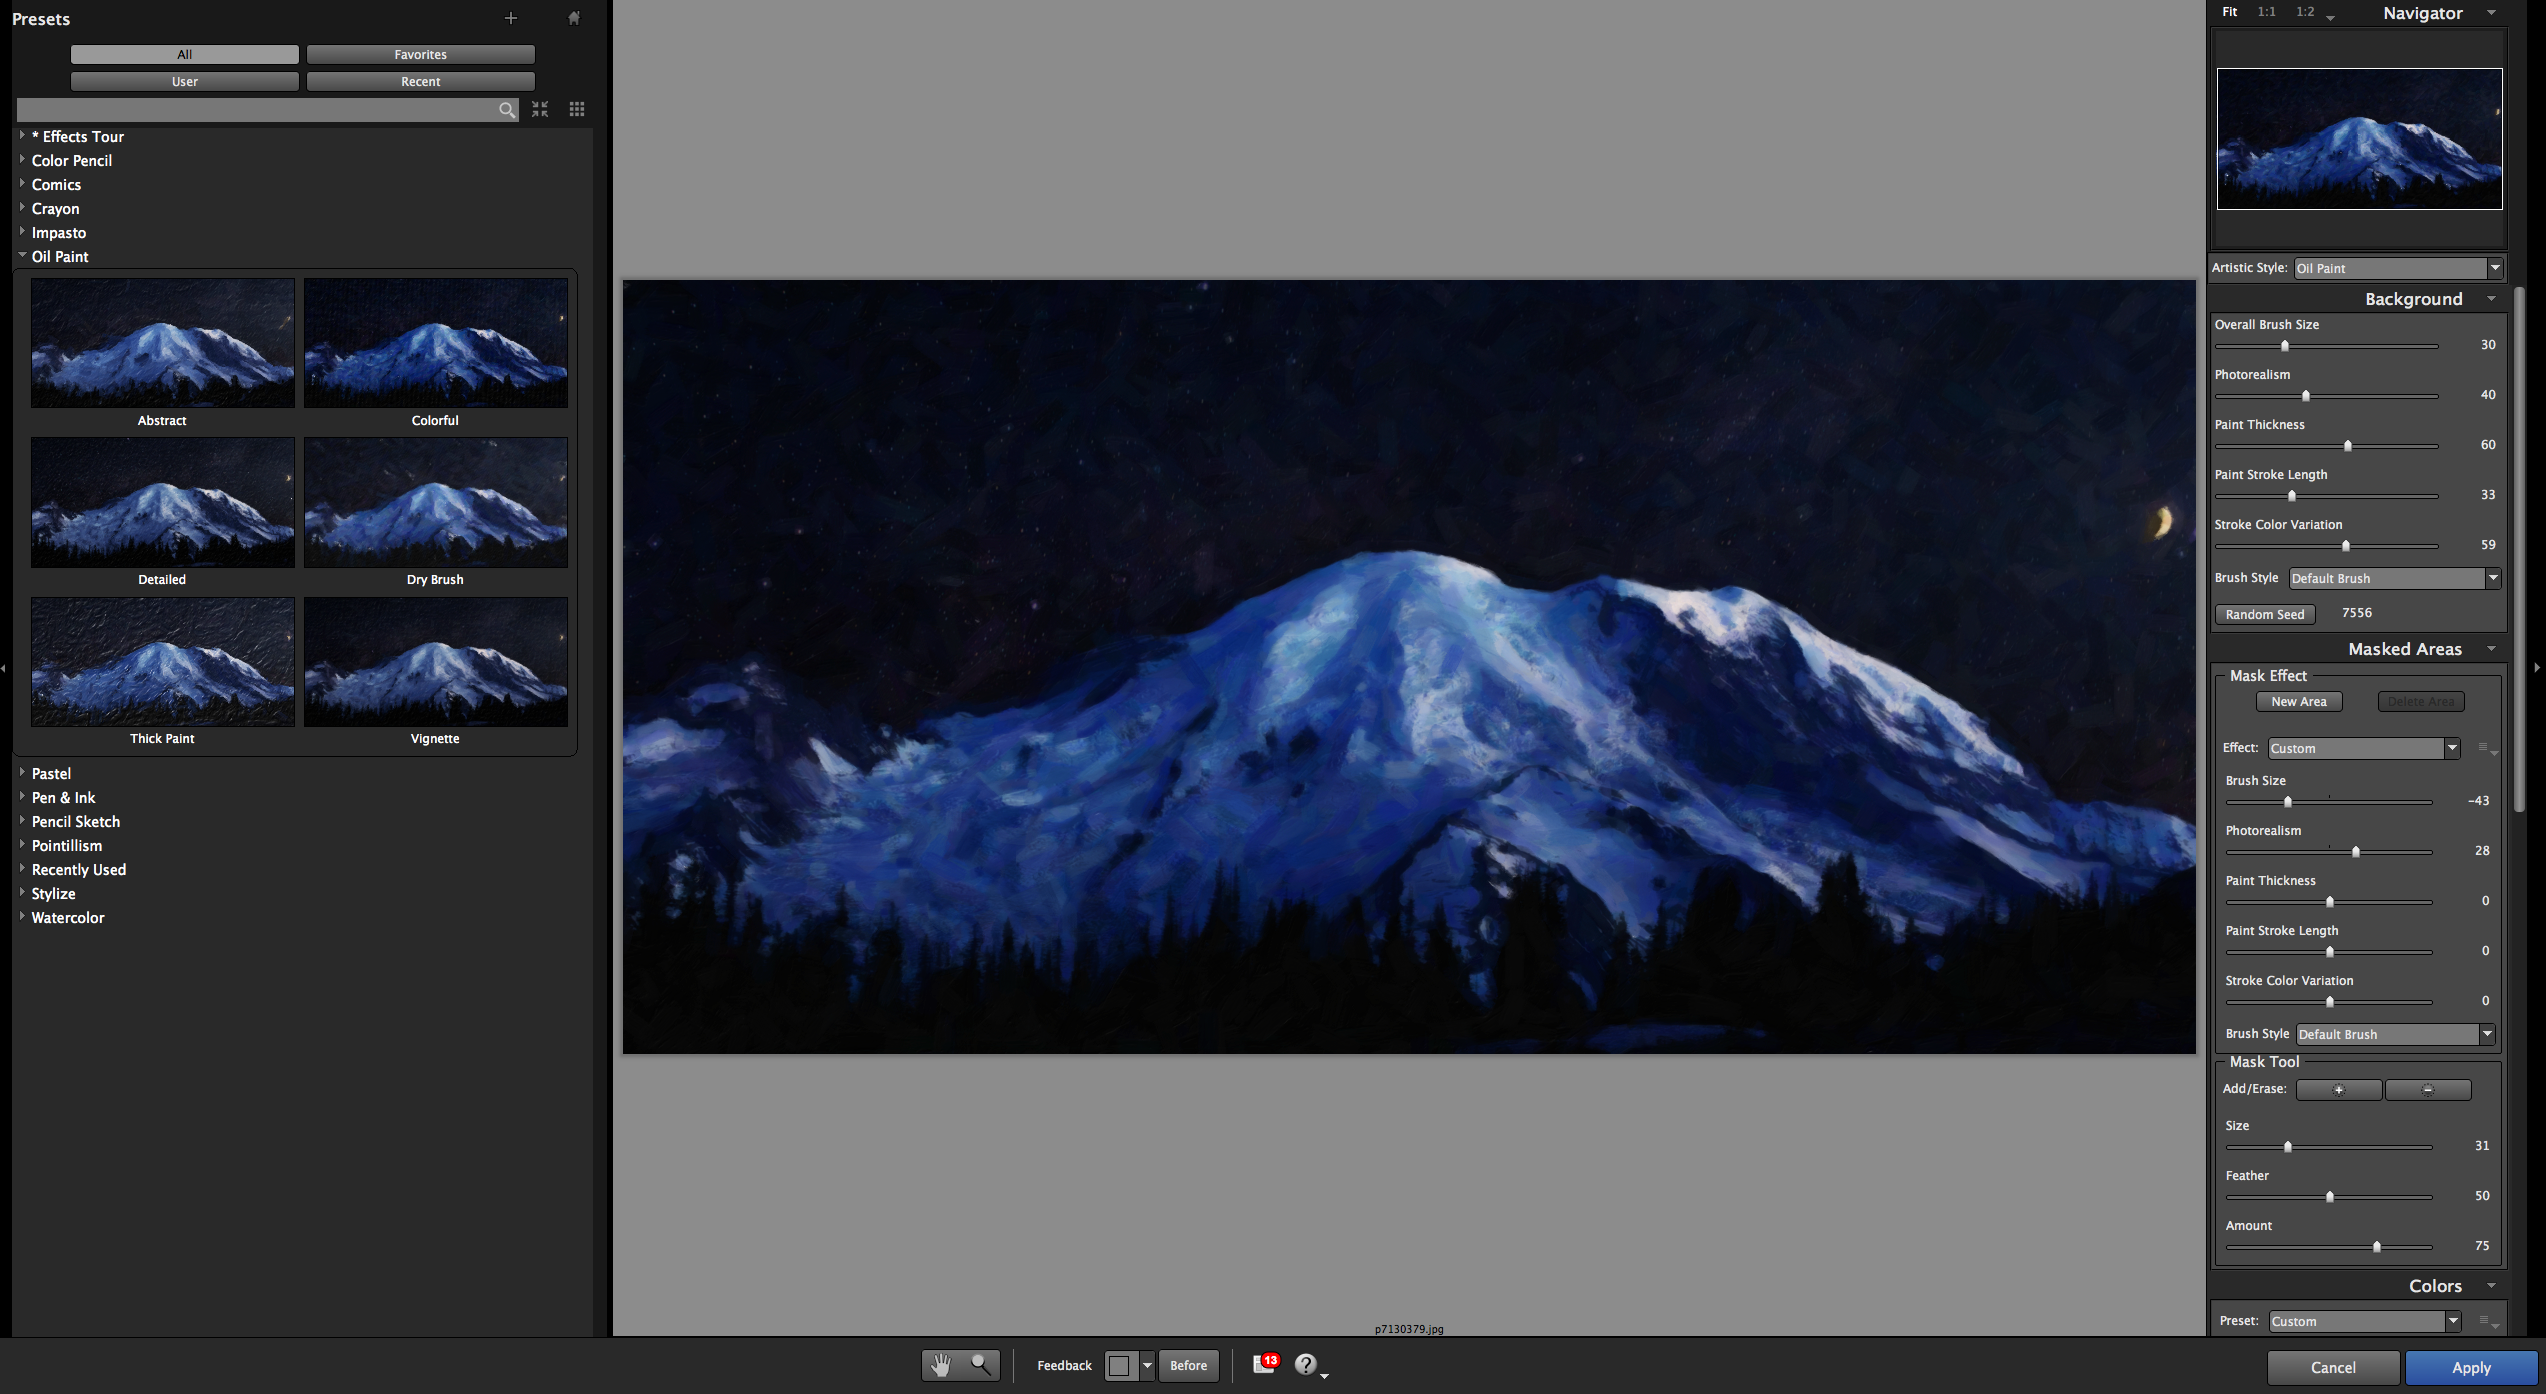2546x1394 pixels.
Task: Click the collapse all presets icon
Action: (x=540, y=109)
